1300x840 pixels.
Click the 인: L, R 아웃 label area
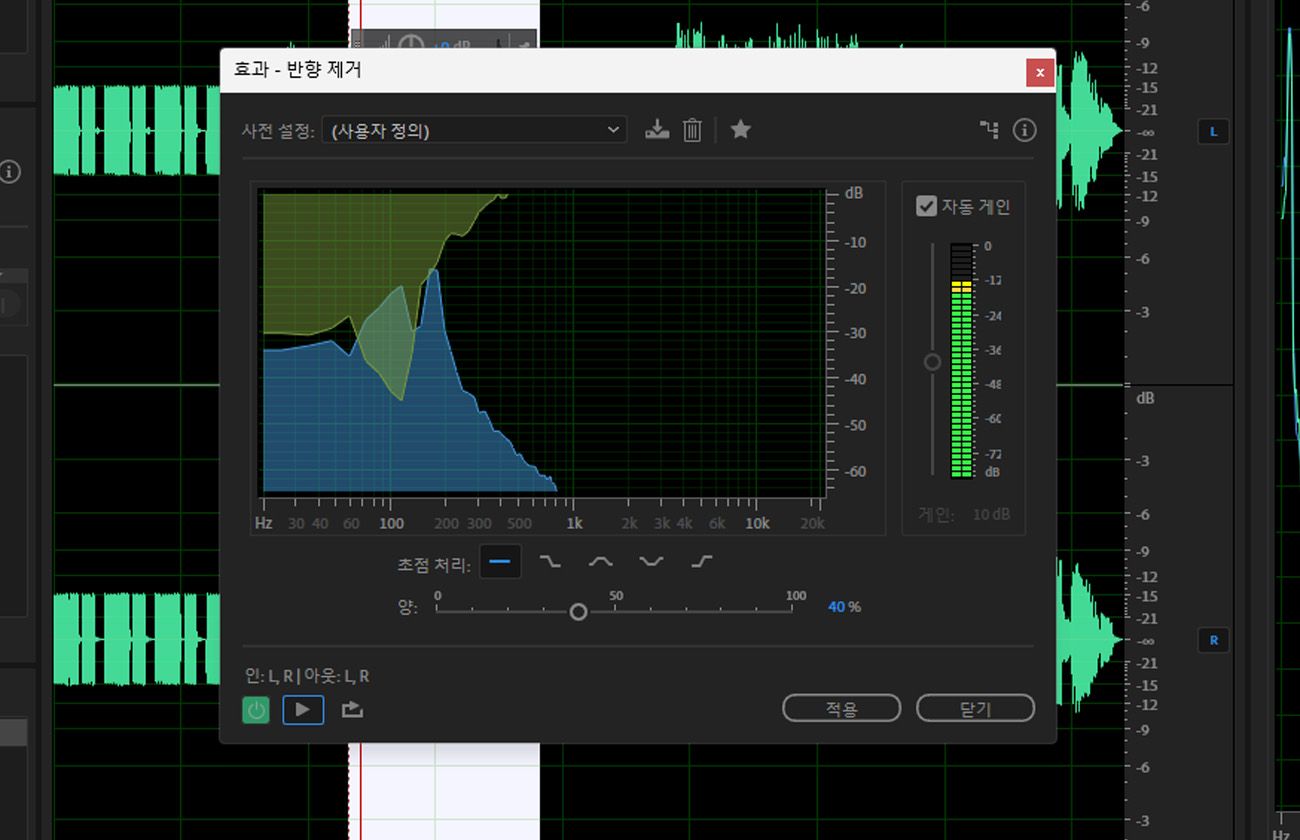[x=304, y=676]
